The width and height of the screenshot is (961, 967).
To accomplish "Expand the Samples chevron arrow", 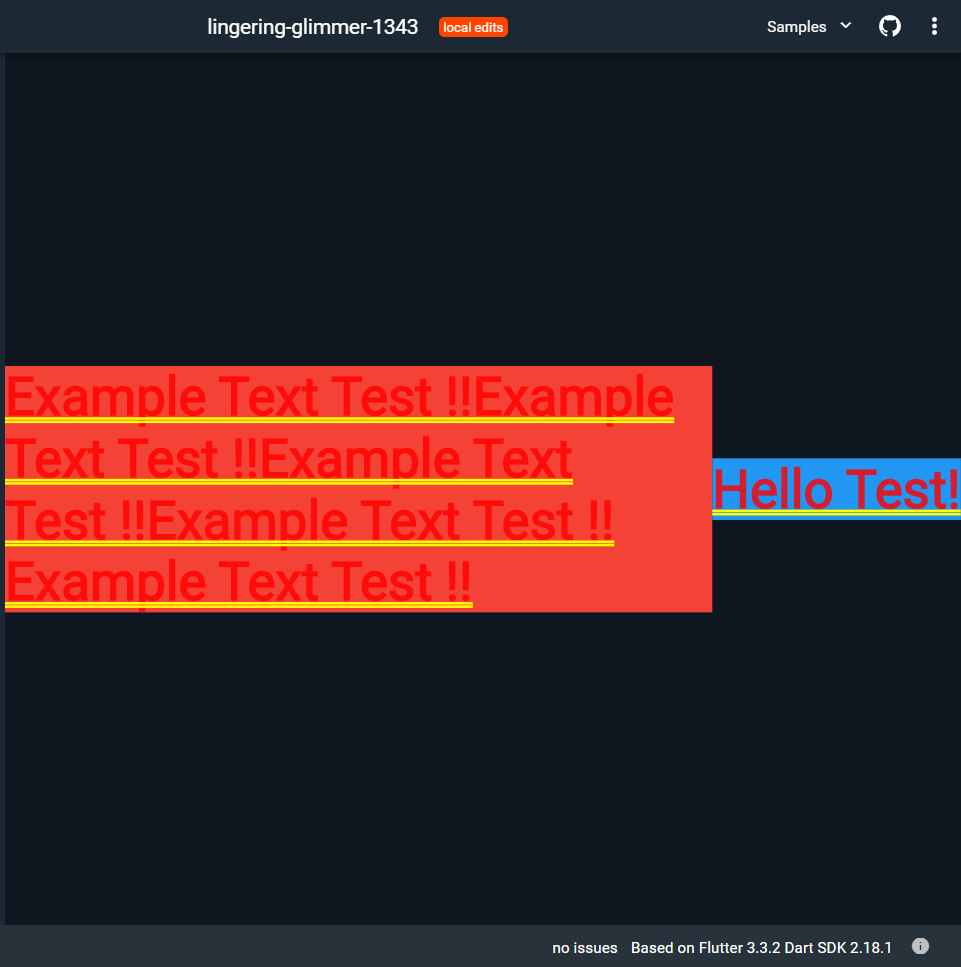I will pyautogui.click(x=846, y=26).
